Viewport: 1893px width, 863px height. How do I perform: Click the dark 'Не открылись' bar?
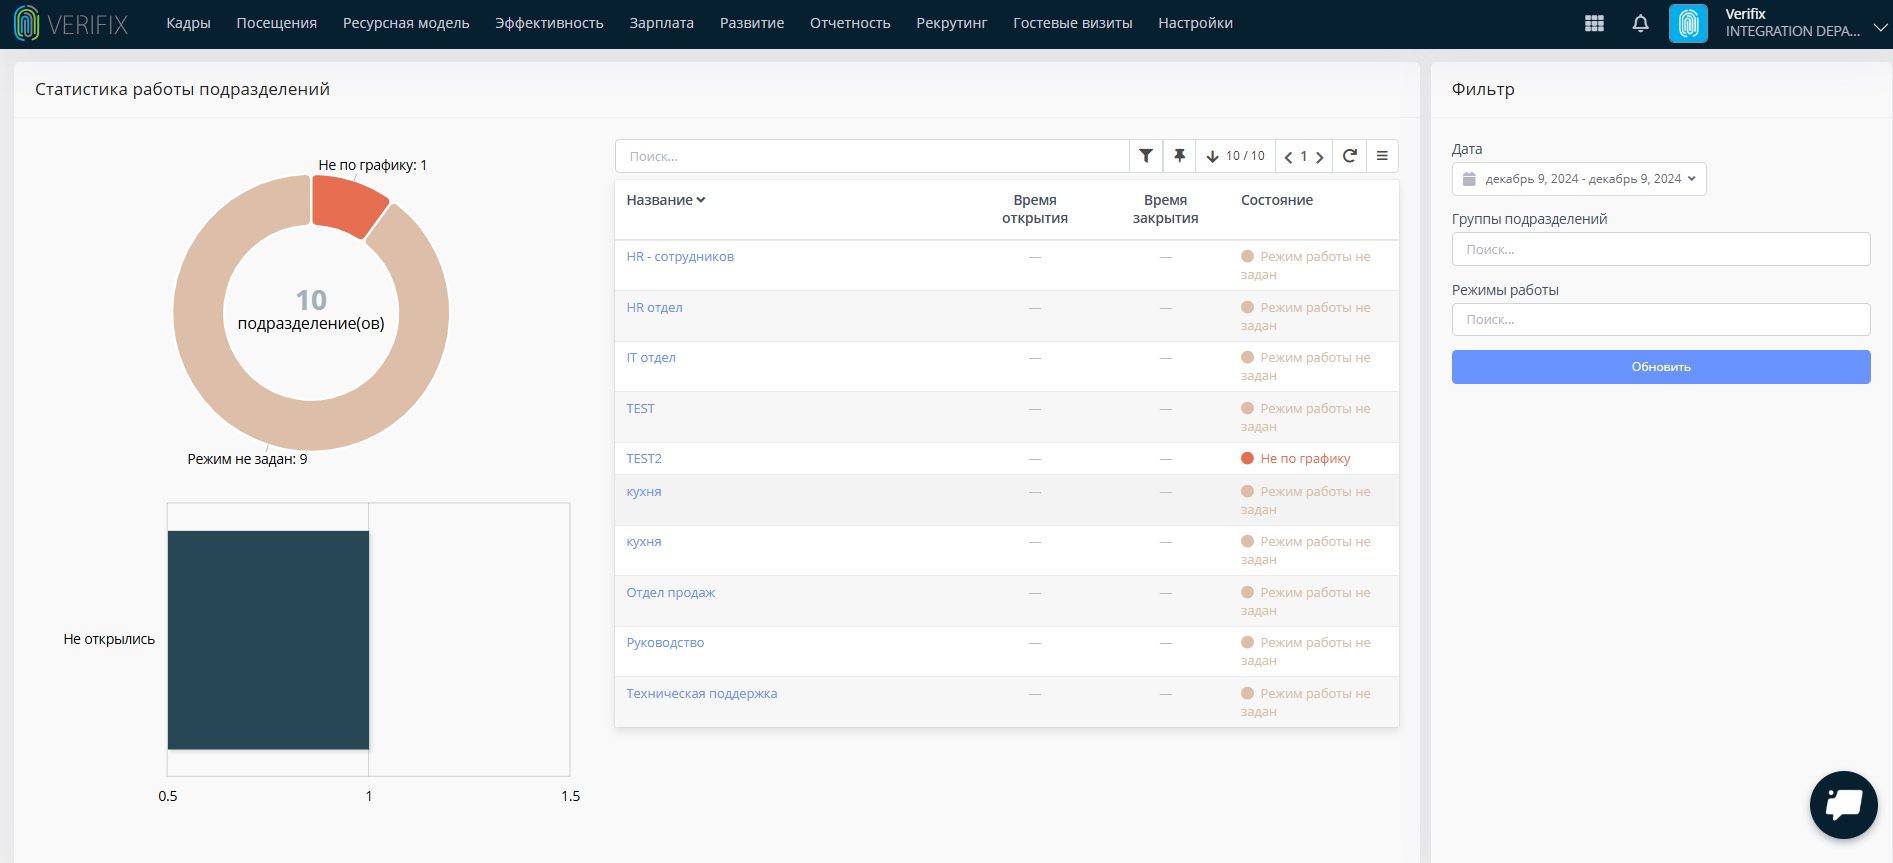268,640
